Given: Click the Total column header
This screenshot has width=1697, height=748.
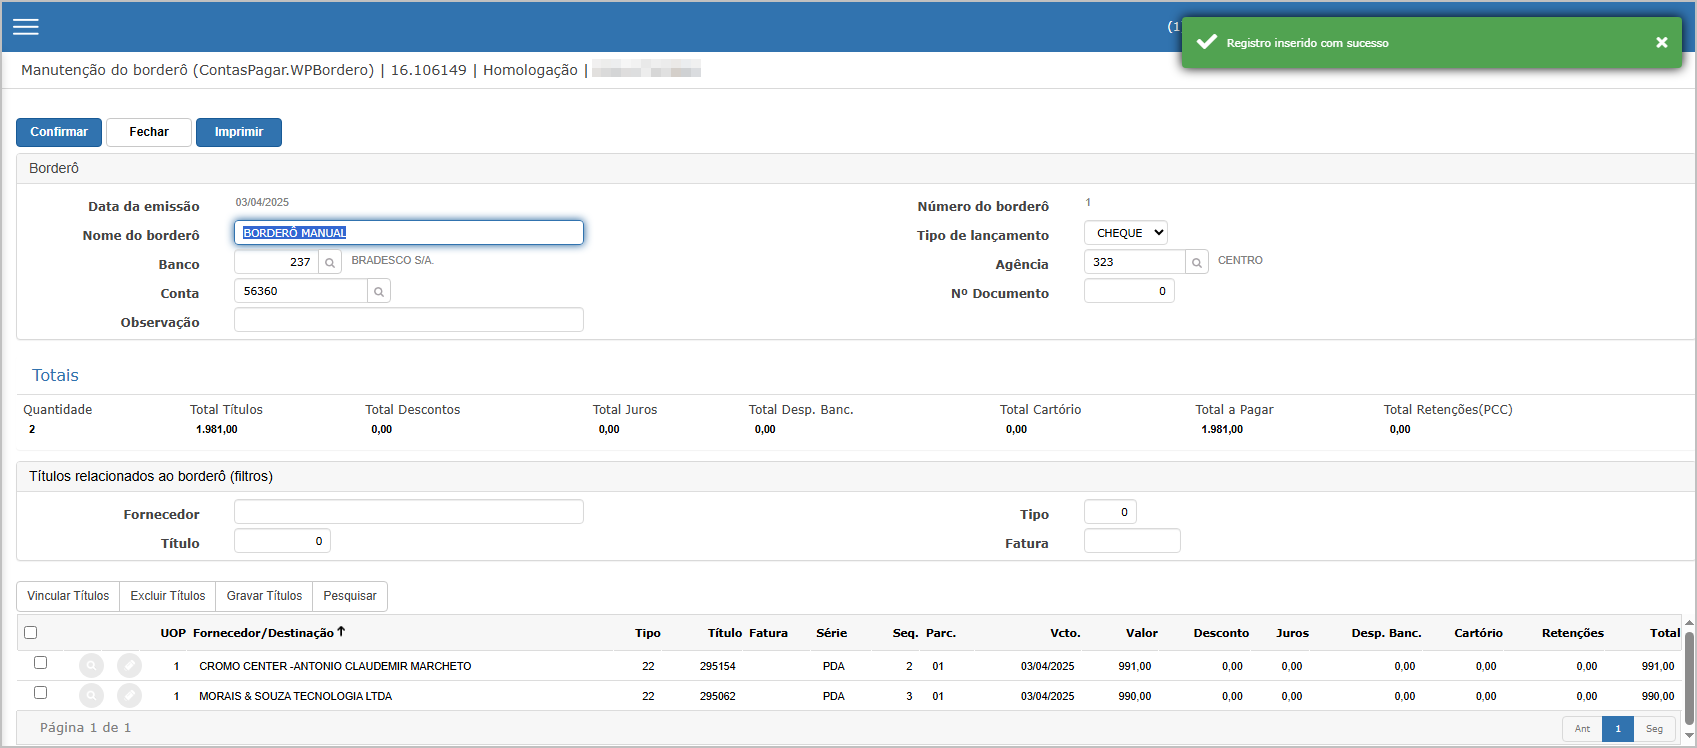Looking at the screenshot, I should point(1664,633).
